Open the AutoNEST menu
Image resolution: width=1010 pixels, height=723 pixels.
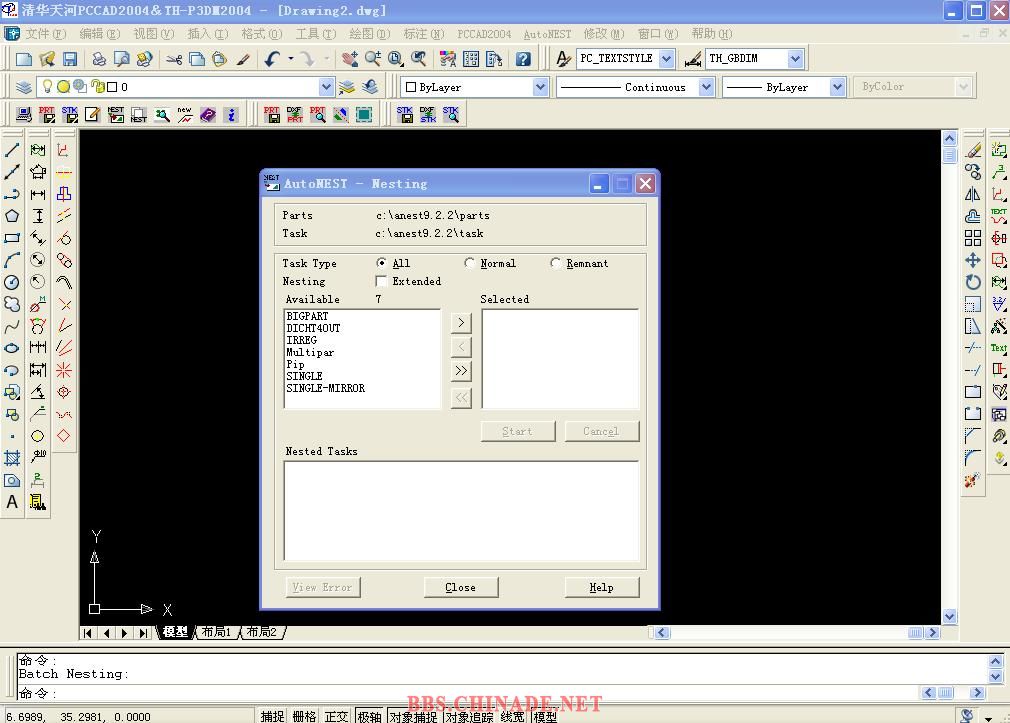coord(547,34)
